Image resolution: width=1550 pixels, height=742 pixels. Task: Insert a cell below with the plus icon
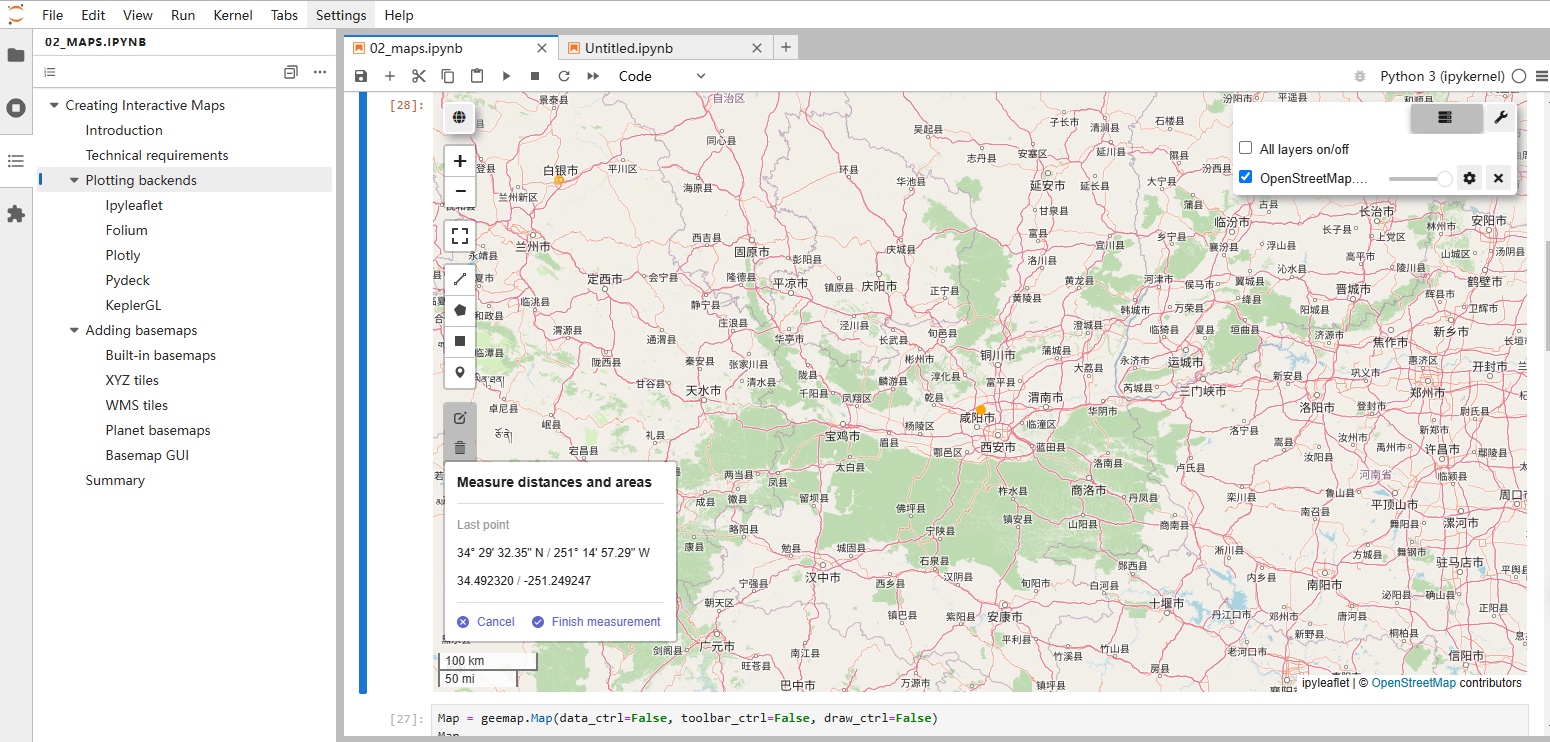click(390, 76)
